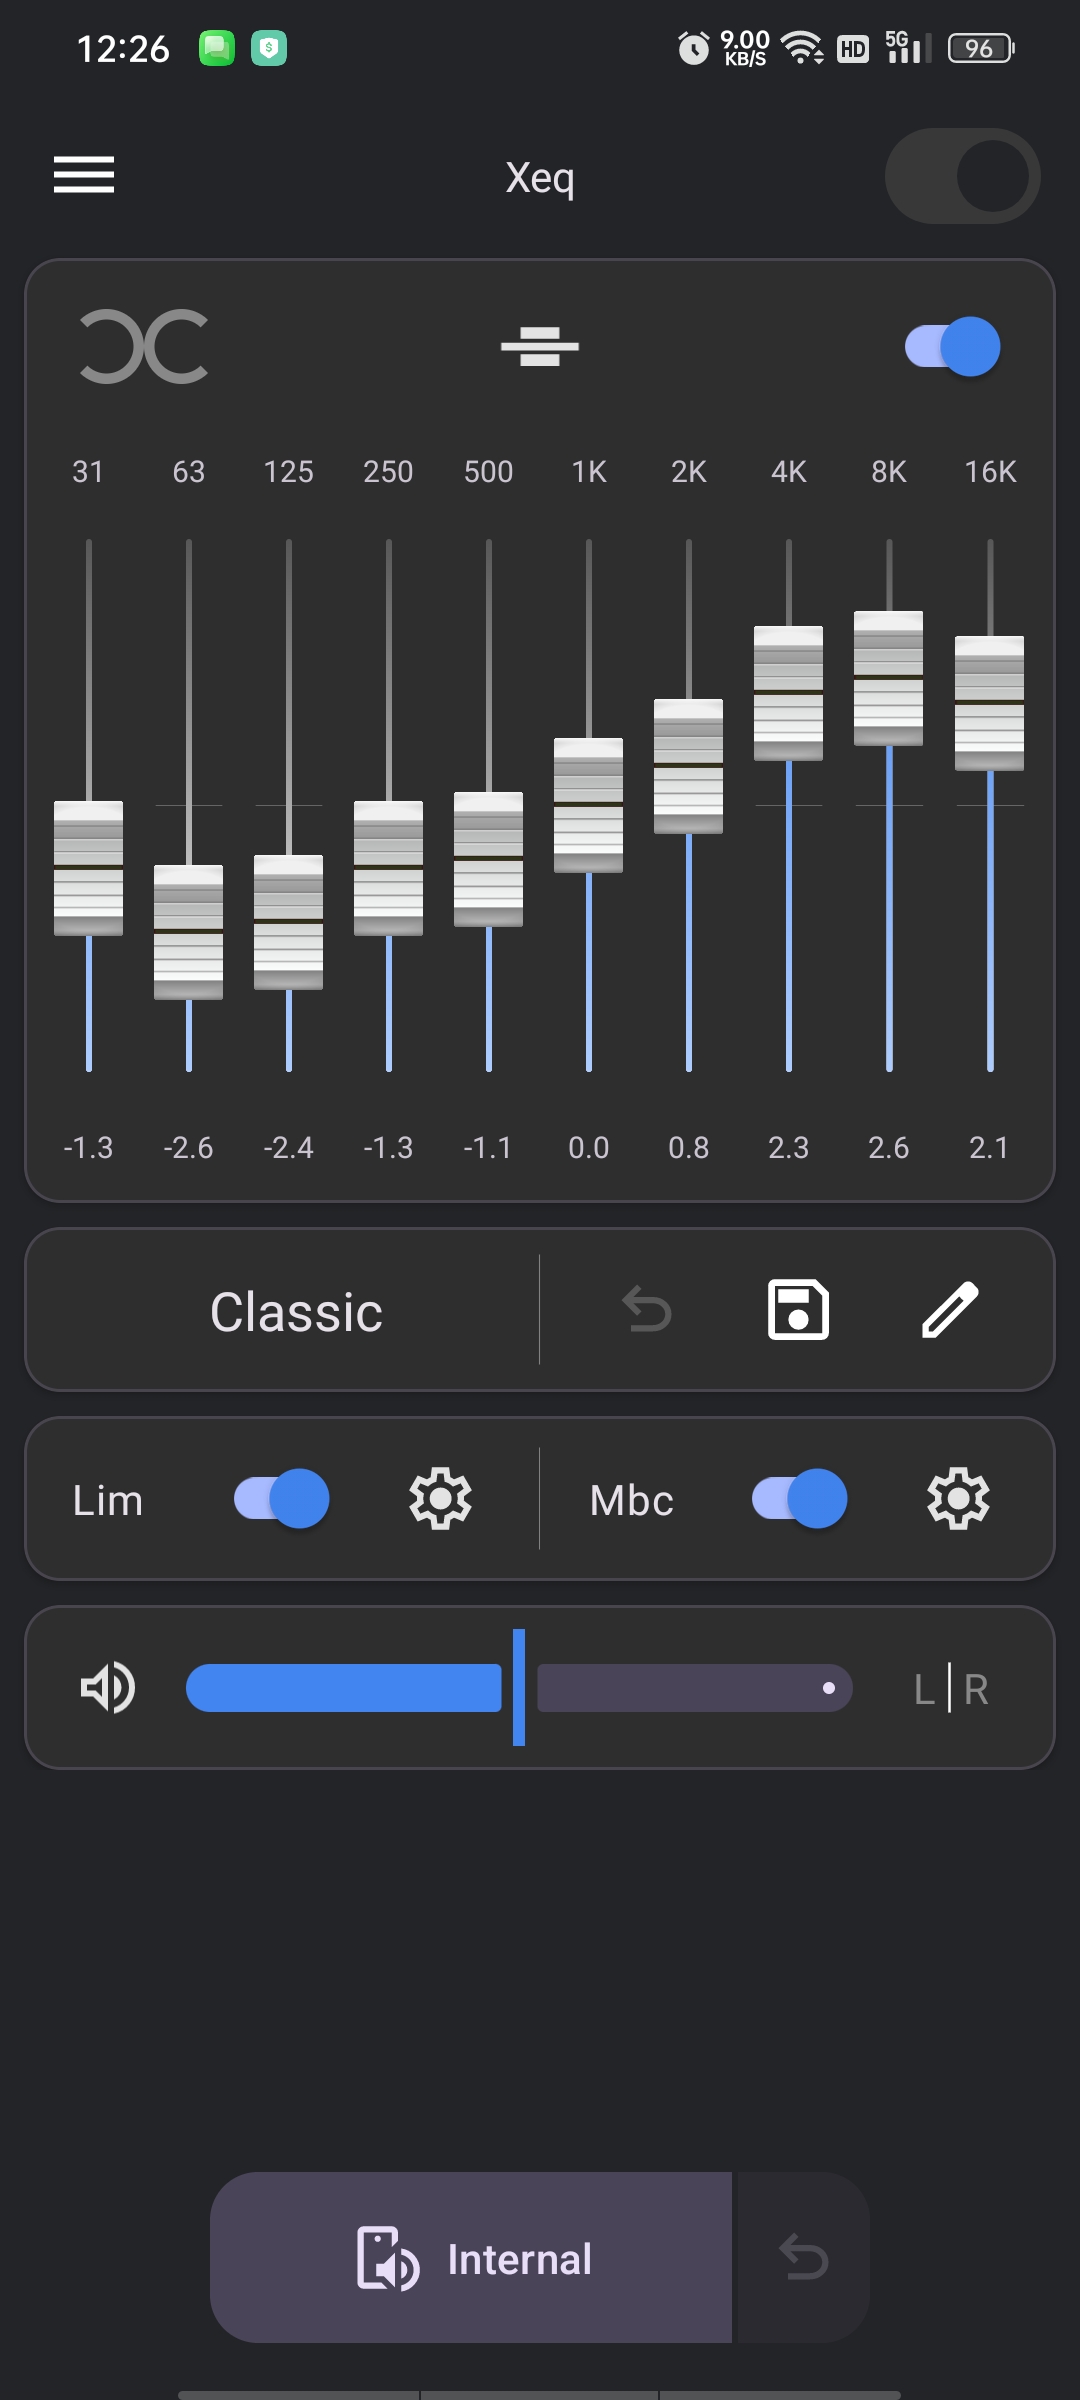
Task: Click the reset arrow beside Internal
Action: 804,2257
